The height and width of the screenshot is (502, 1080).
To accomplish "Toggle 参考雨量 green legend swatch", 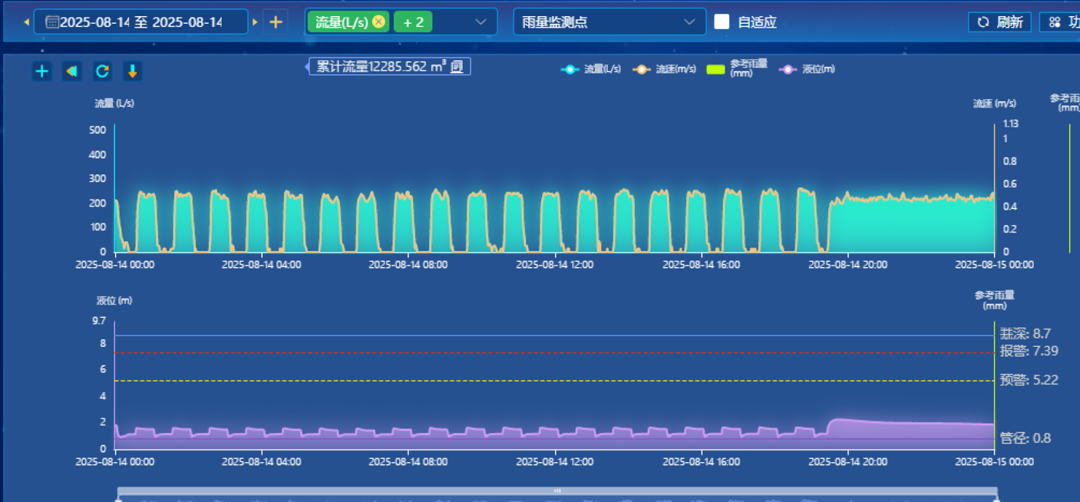I will [x=716, y=69].
